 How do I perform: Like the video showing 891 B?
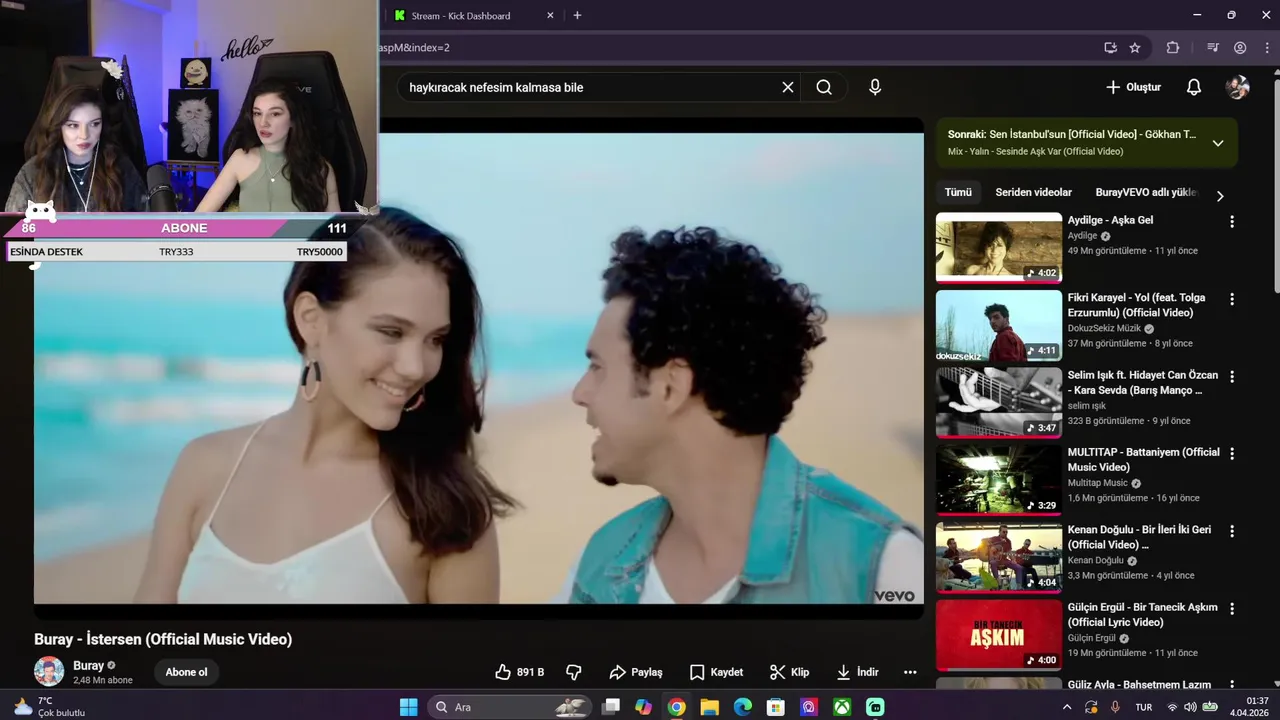click(x=520, y=672)
